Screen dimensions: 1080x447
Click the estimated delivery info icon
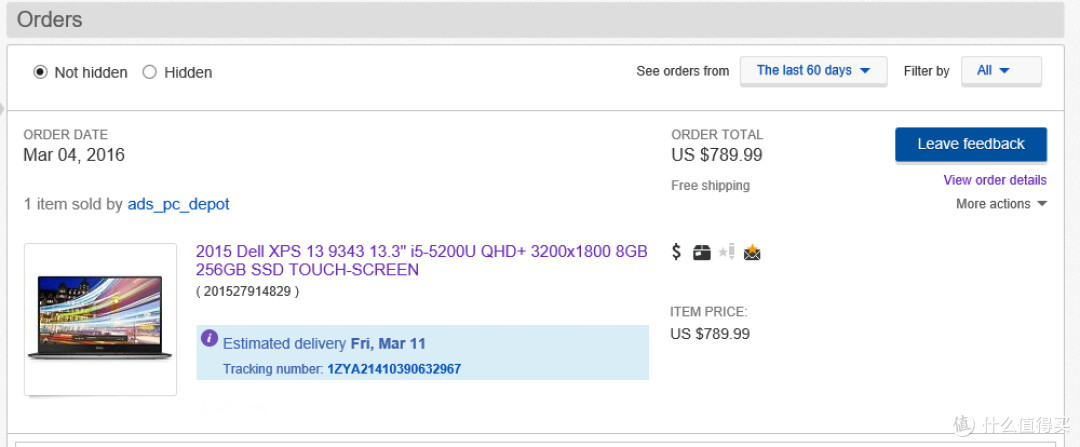click(209, 338)
